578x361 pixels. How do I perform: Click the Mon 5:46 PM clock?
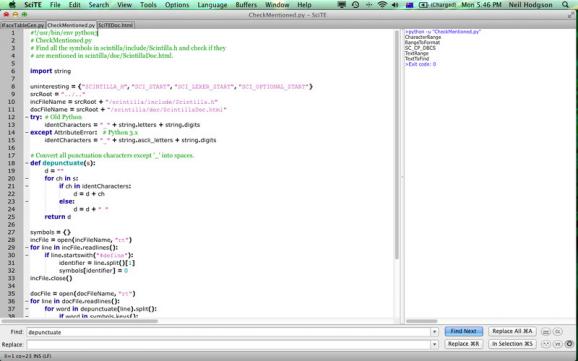point(481,5)
